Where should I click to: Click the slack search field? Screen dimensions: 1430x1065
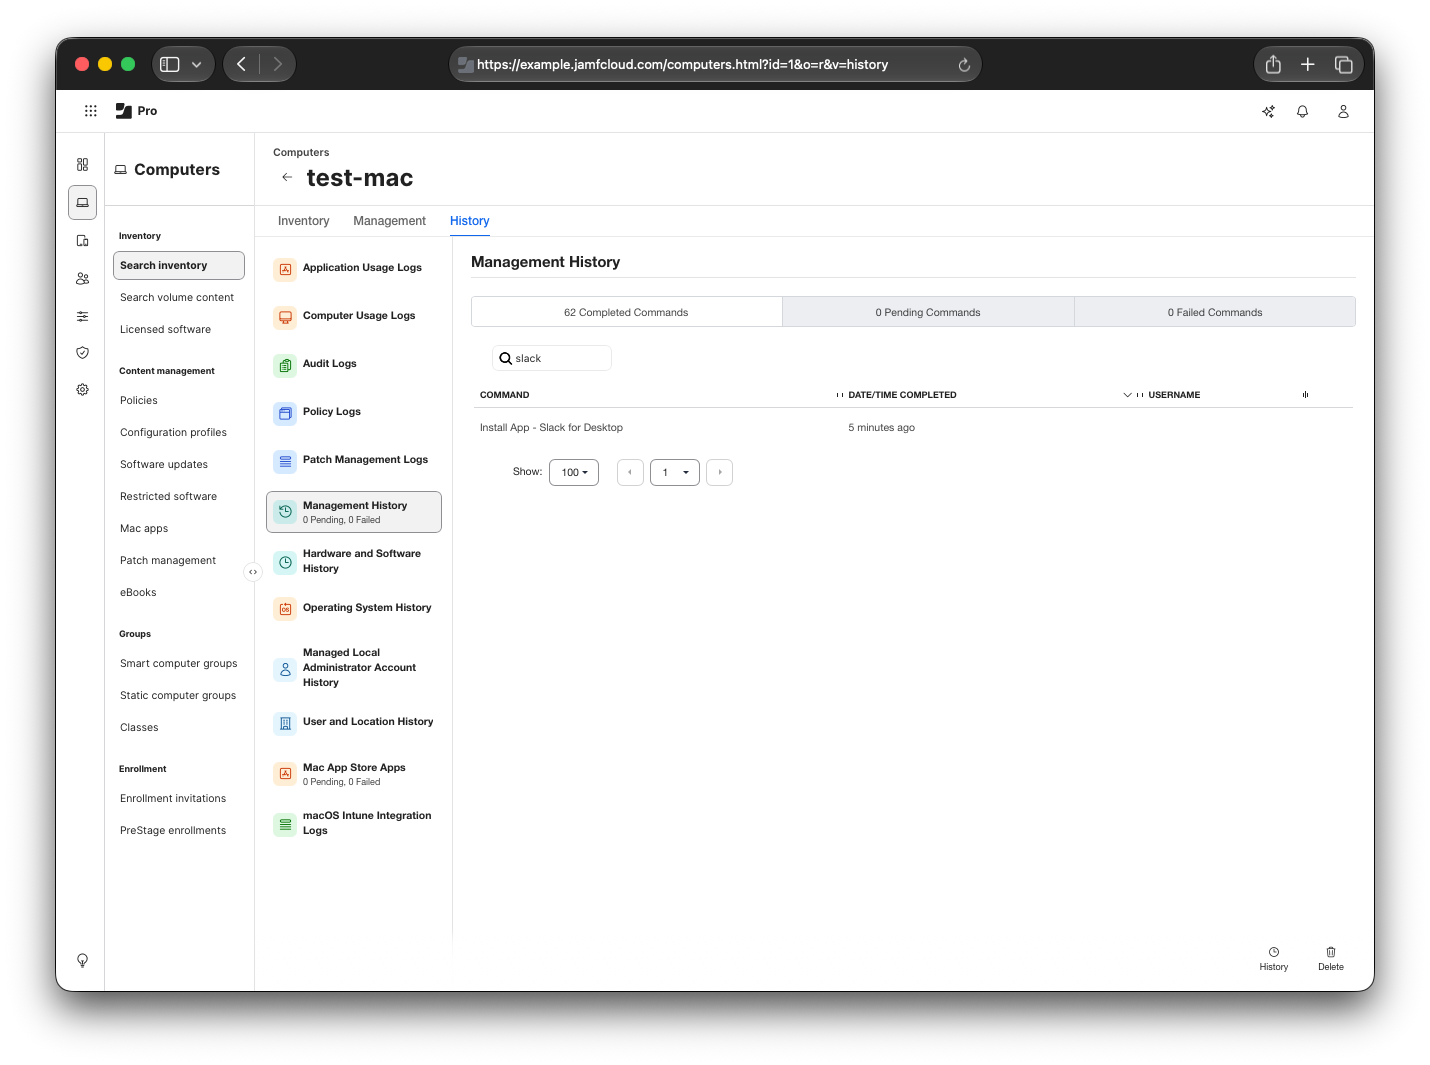tap(551, 358)
